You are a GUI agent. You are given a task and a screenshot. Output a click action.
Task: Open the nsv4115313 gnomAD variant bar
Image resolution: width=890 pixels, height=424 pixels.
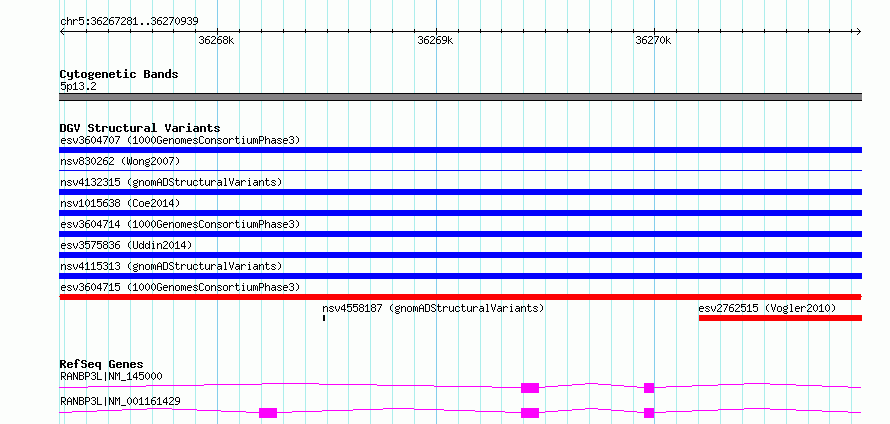(x=460, y=276)
